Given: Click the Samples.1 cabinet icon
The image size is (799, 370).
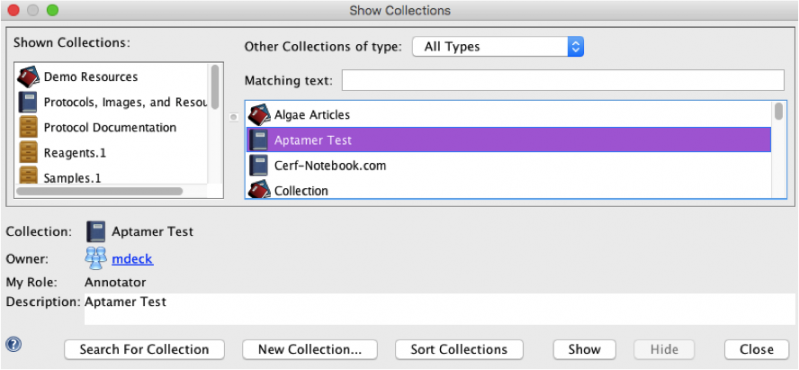Looking at the screenshot, I should (29, 175).
